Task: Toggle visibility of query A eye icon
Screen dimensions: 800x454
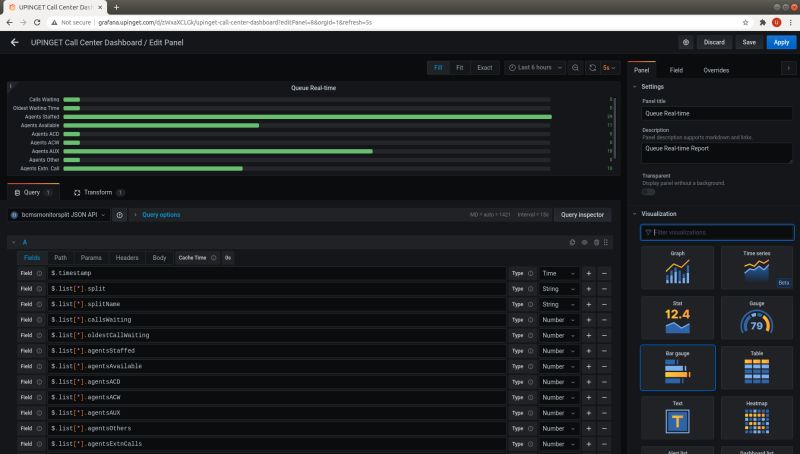Action: coord(585,242)
